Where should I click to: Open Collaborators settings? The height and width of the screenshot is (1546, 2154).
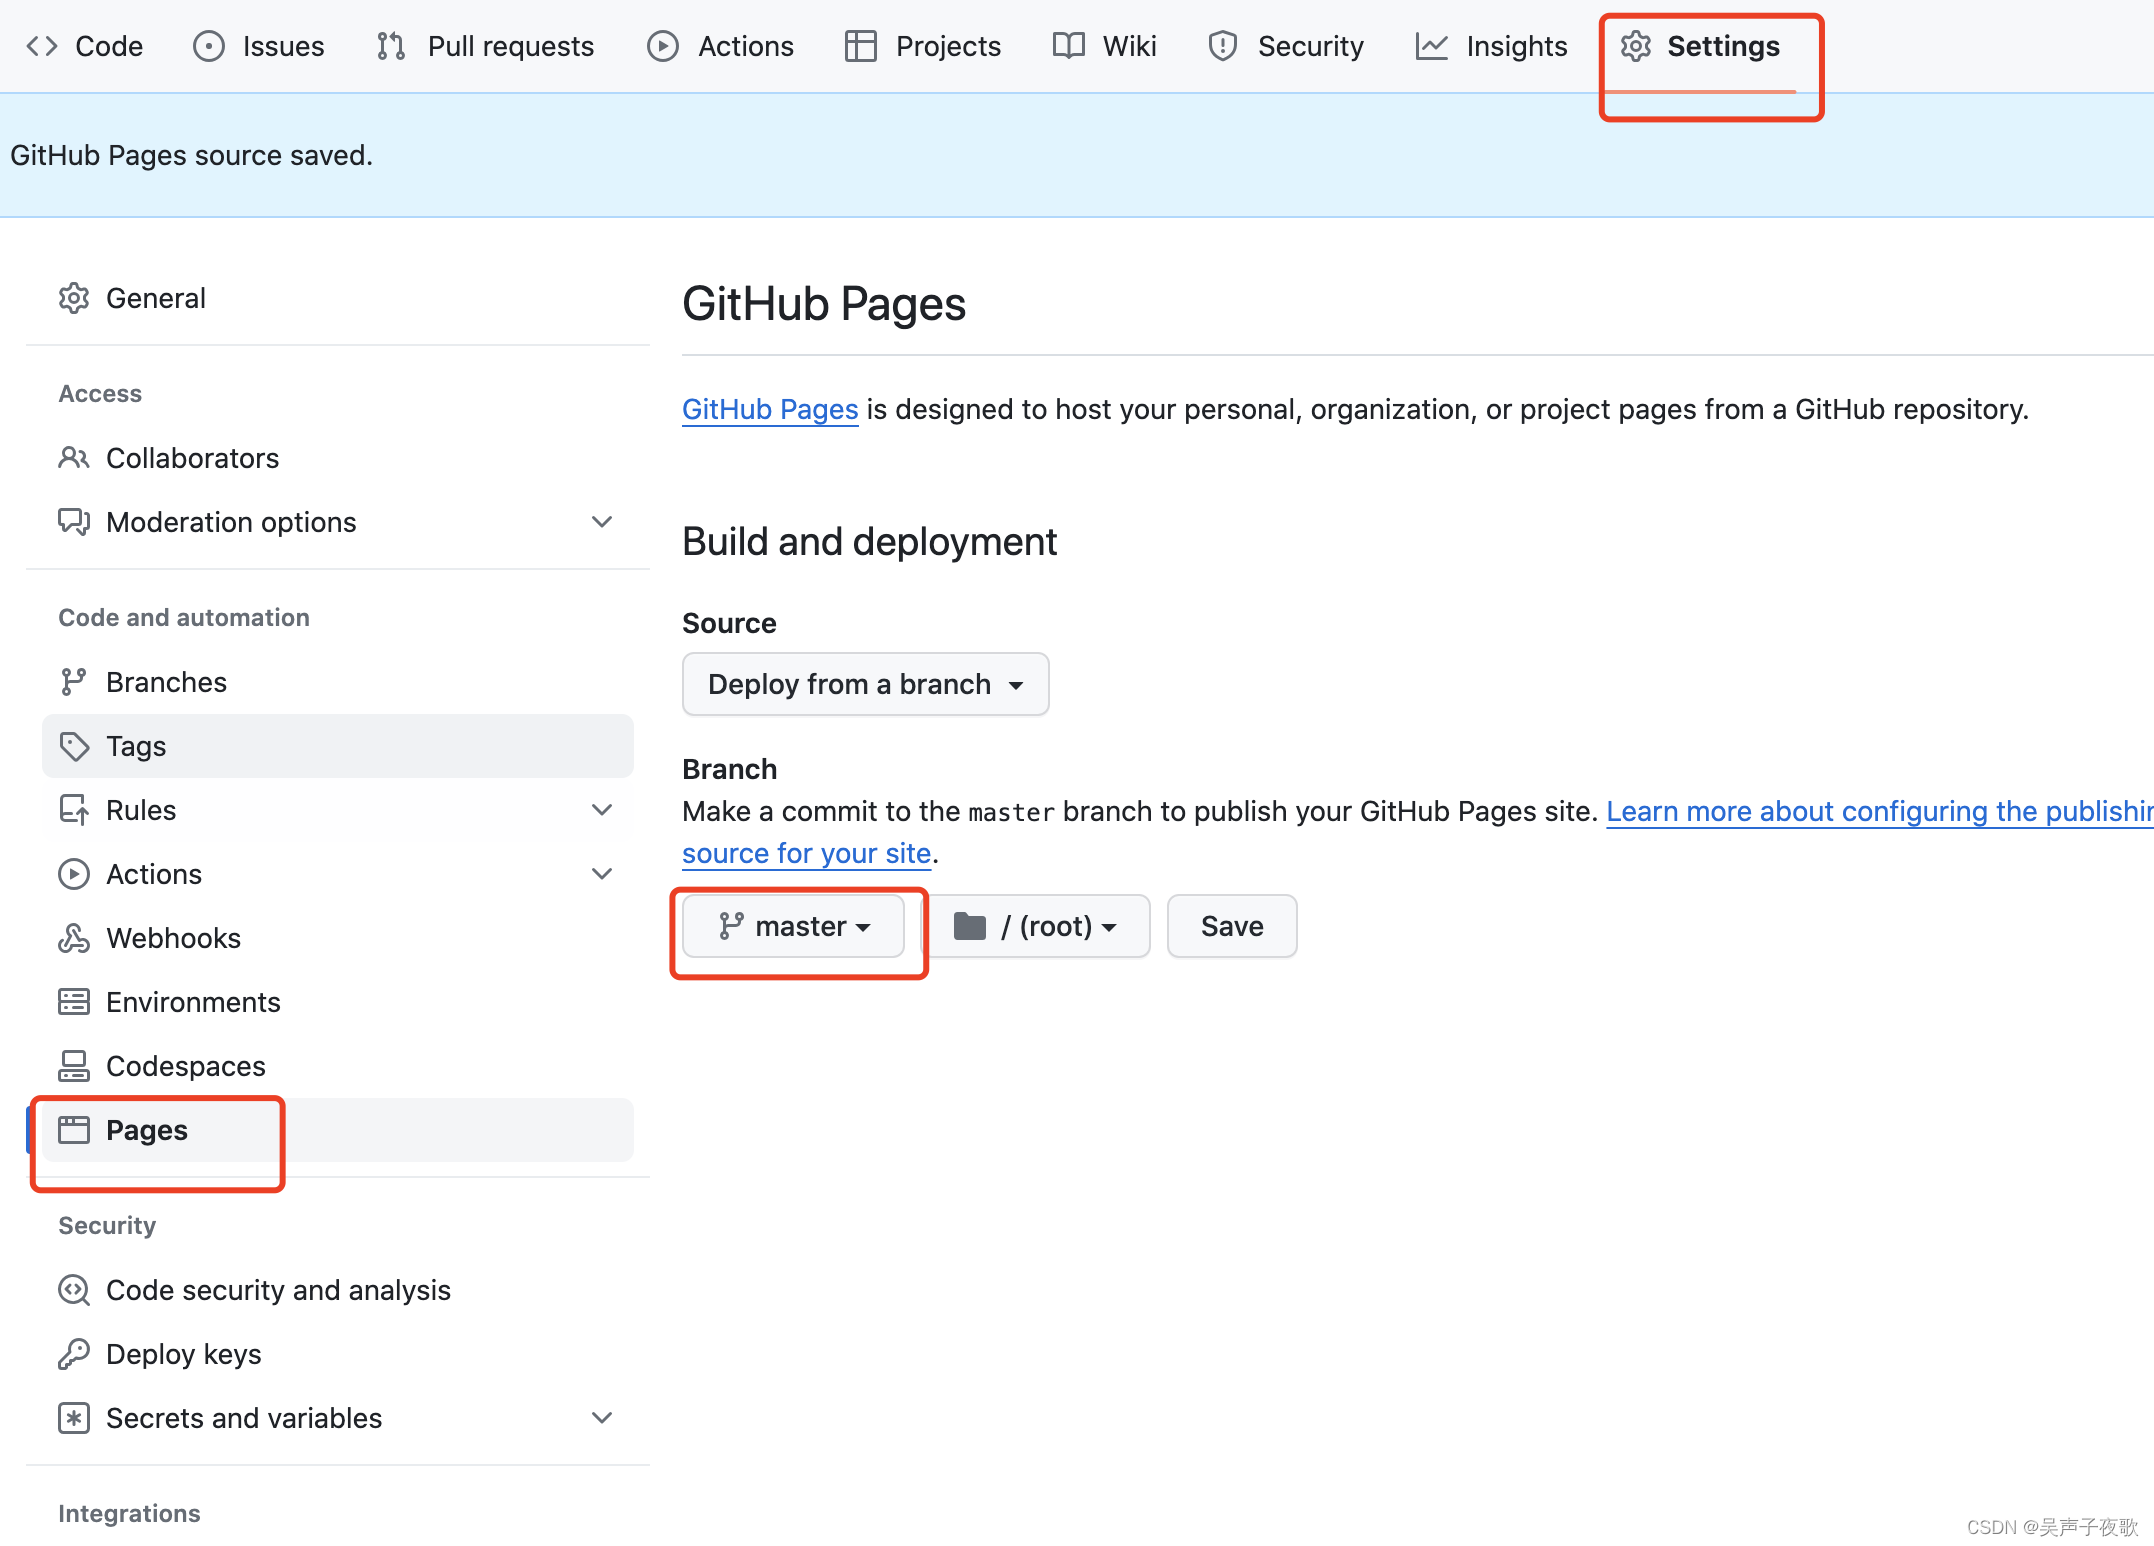(x=338, y=458)
